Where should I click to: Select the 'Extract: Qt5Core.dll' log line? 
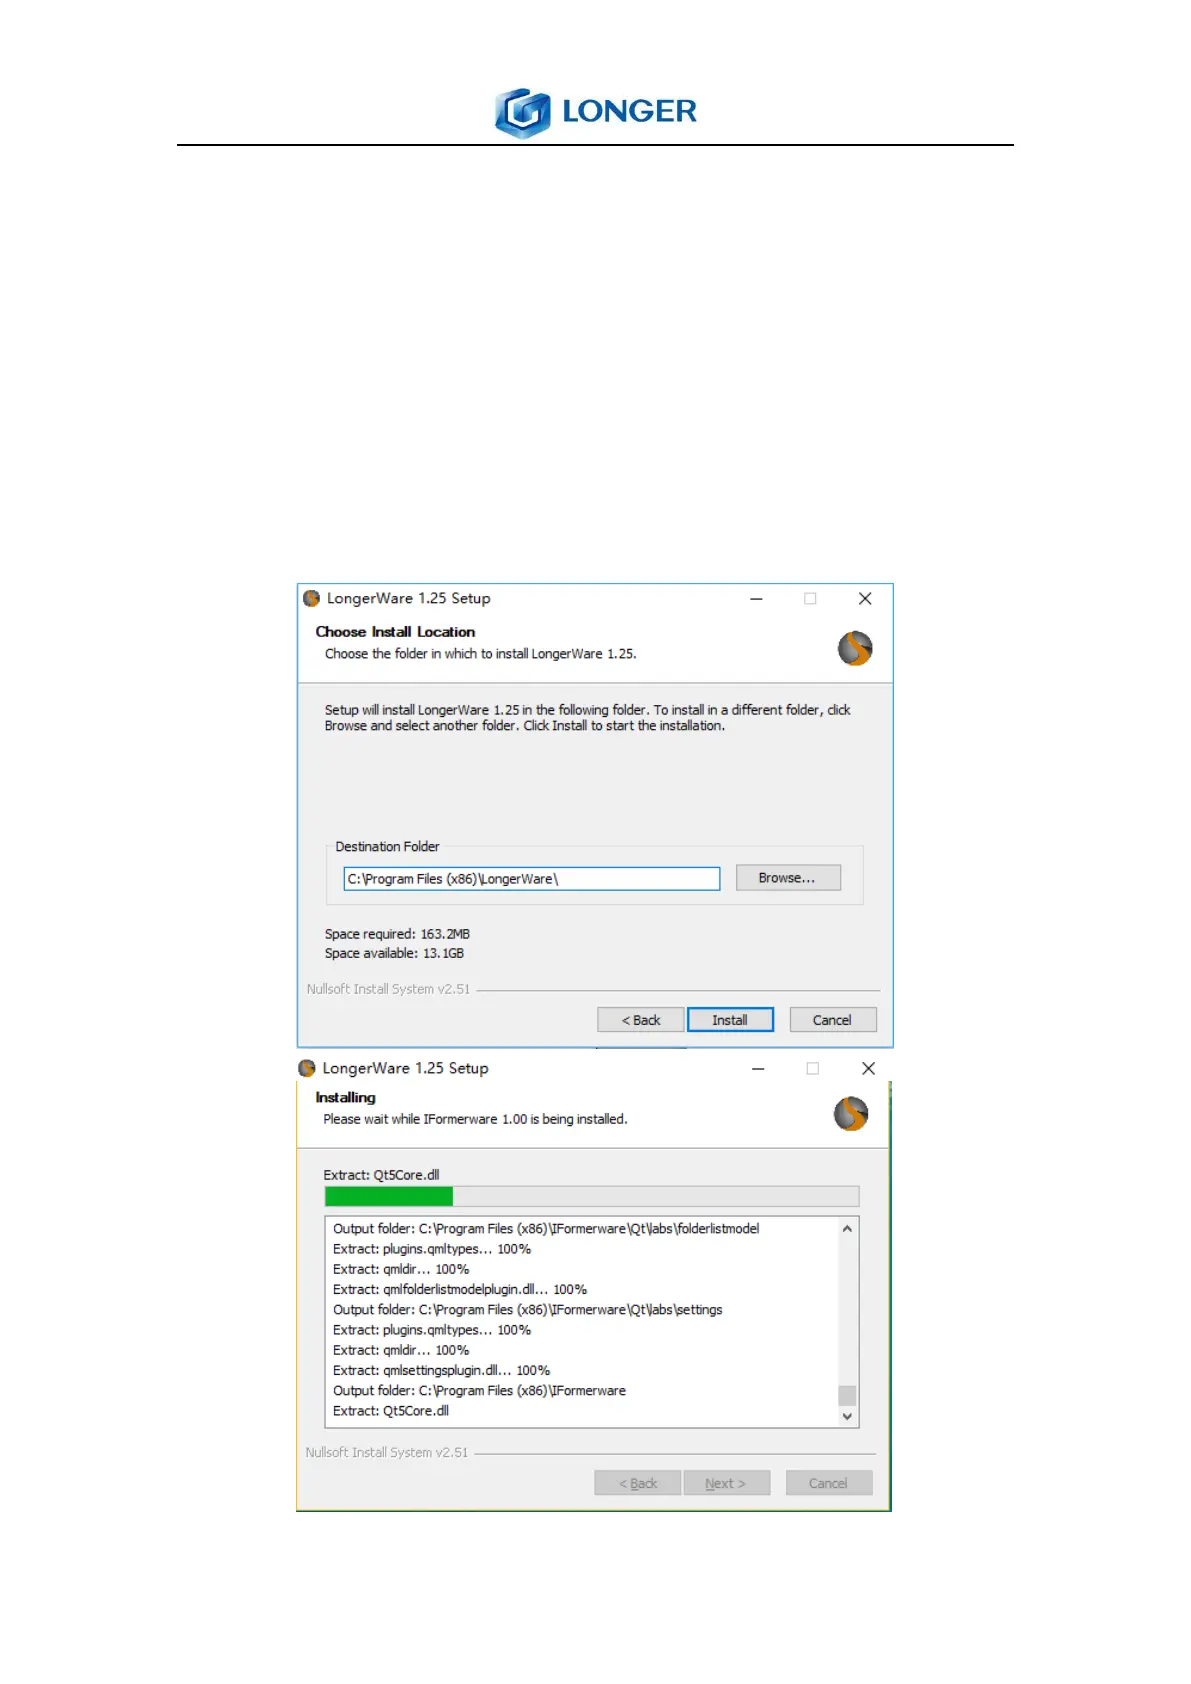point(391,1411)
